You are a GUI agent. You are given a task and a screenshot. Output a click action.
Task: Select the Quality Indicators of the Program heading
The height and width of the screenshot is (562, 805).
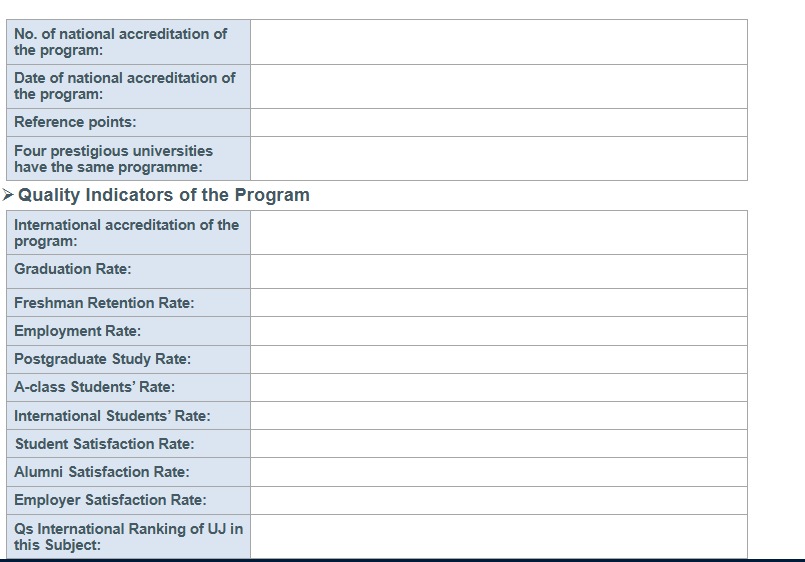164,195
